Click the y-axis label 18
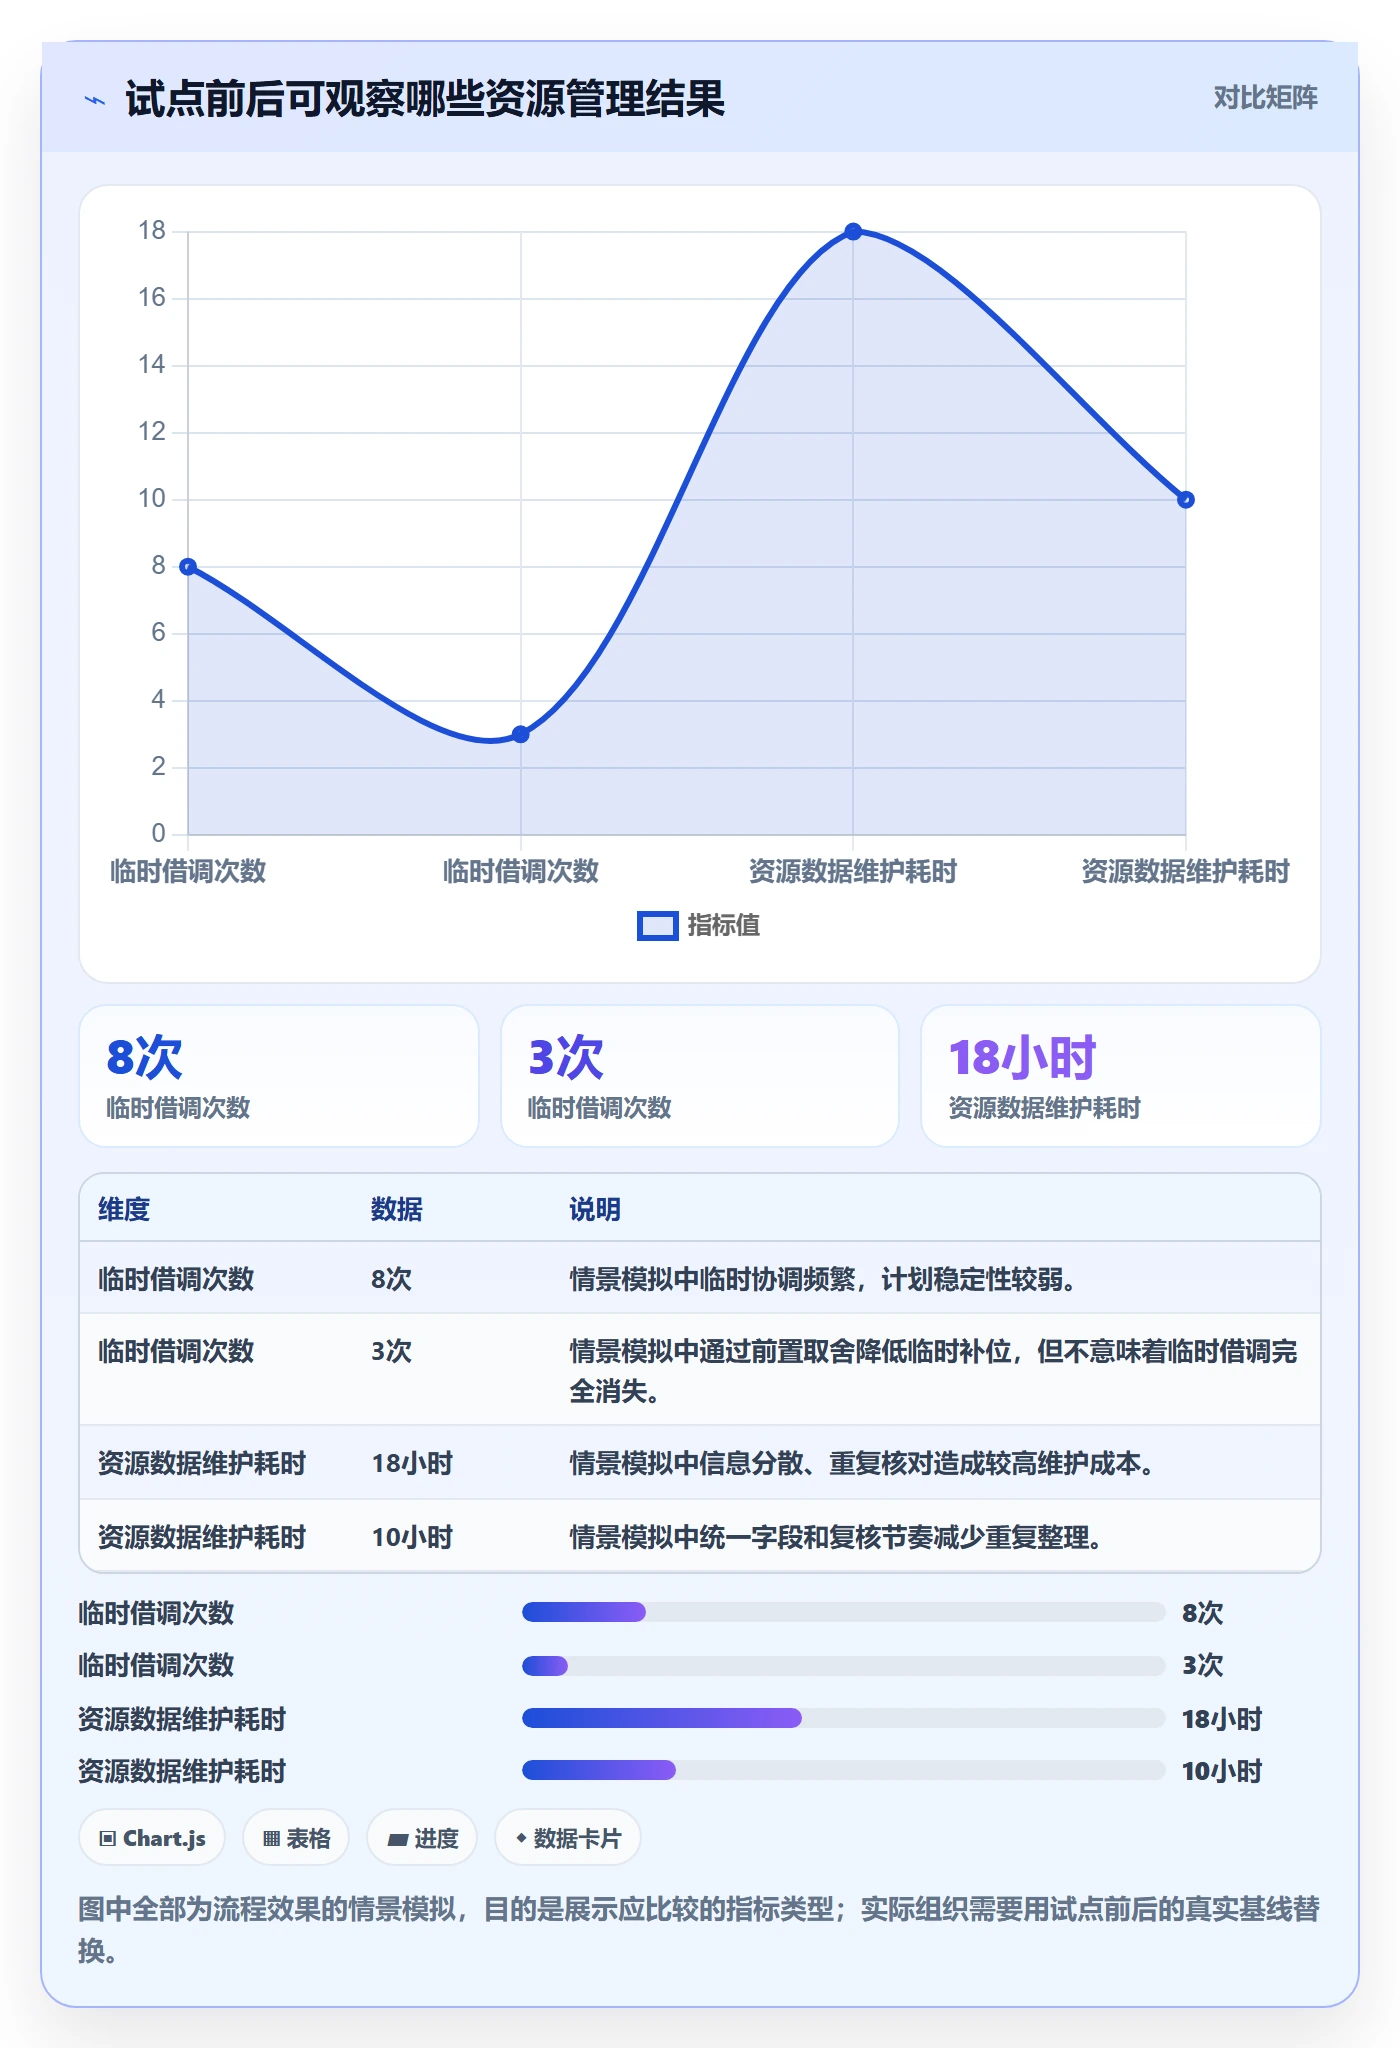This screenshot has height=2048, width=1400. click(x=152, y=231)
